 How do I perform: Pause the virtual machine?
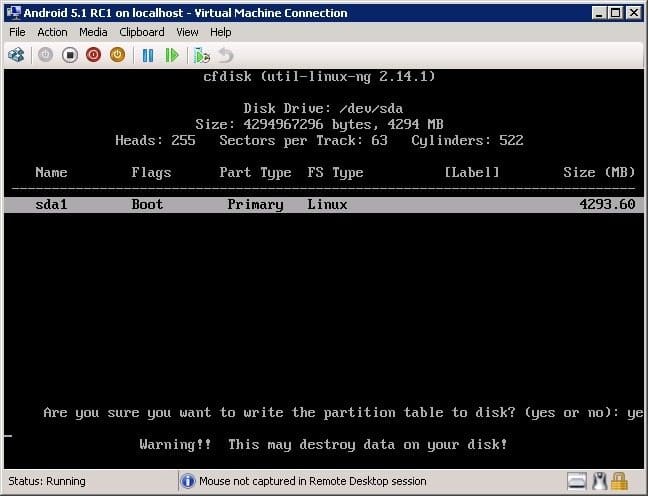tap(148, 55)
